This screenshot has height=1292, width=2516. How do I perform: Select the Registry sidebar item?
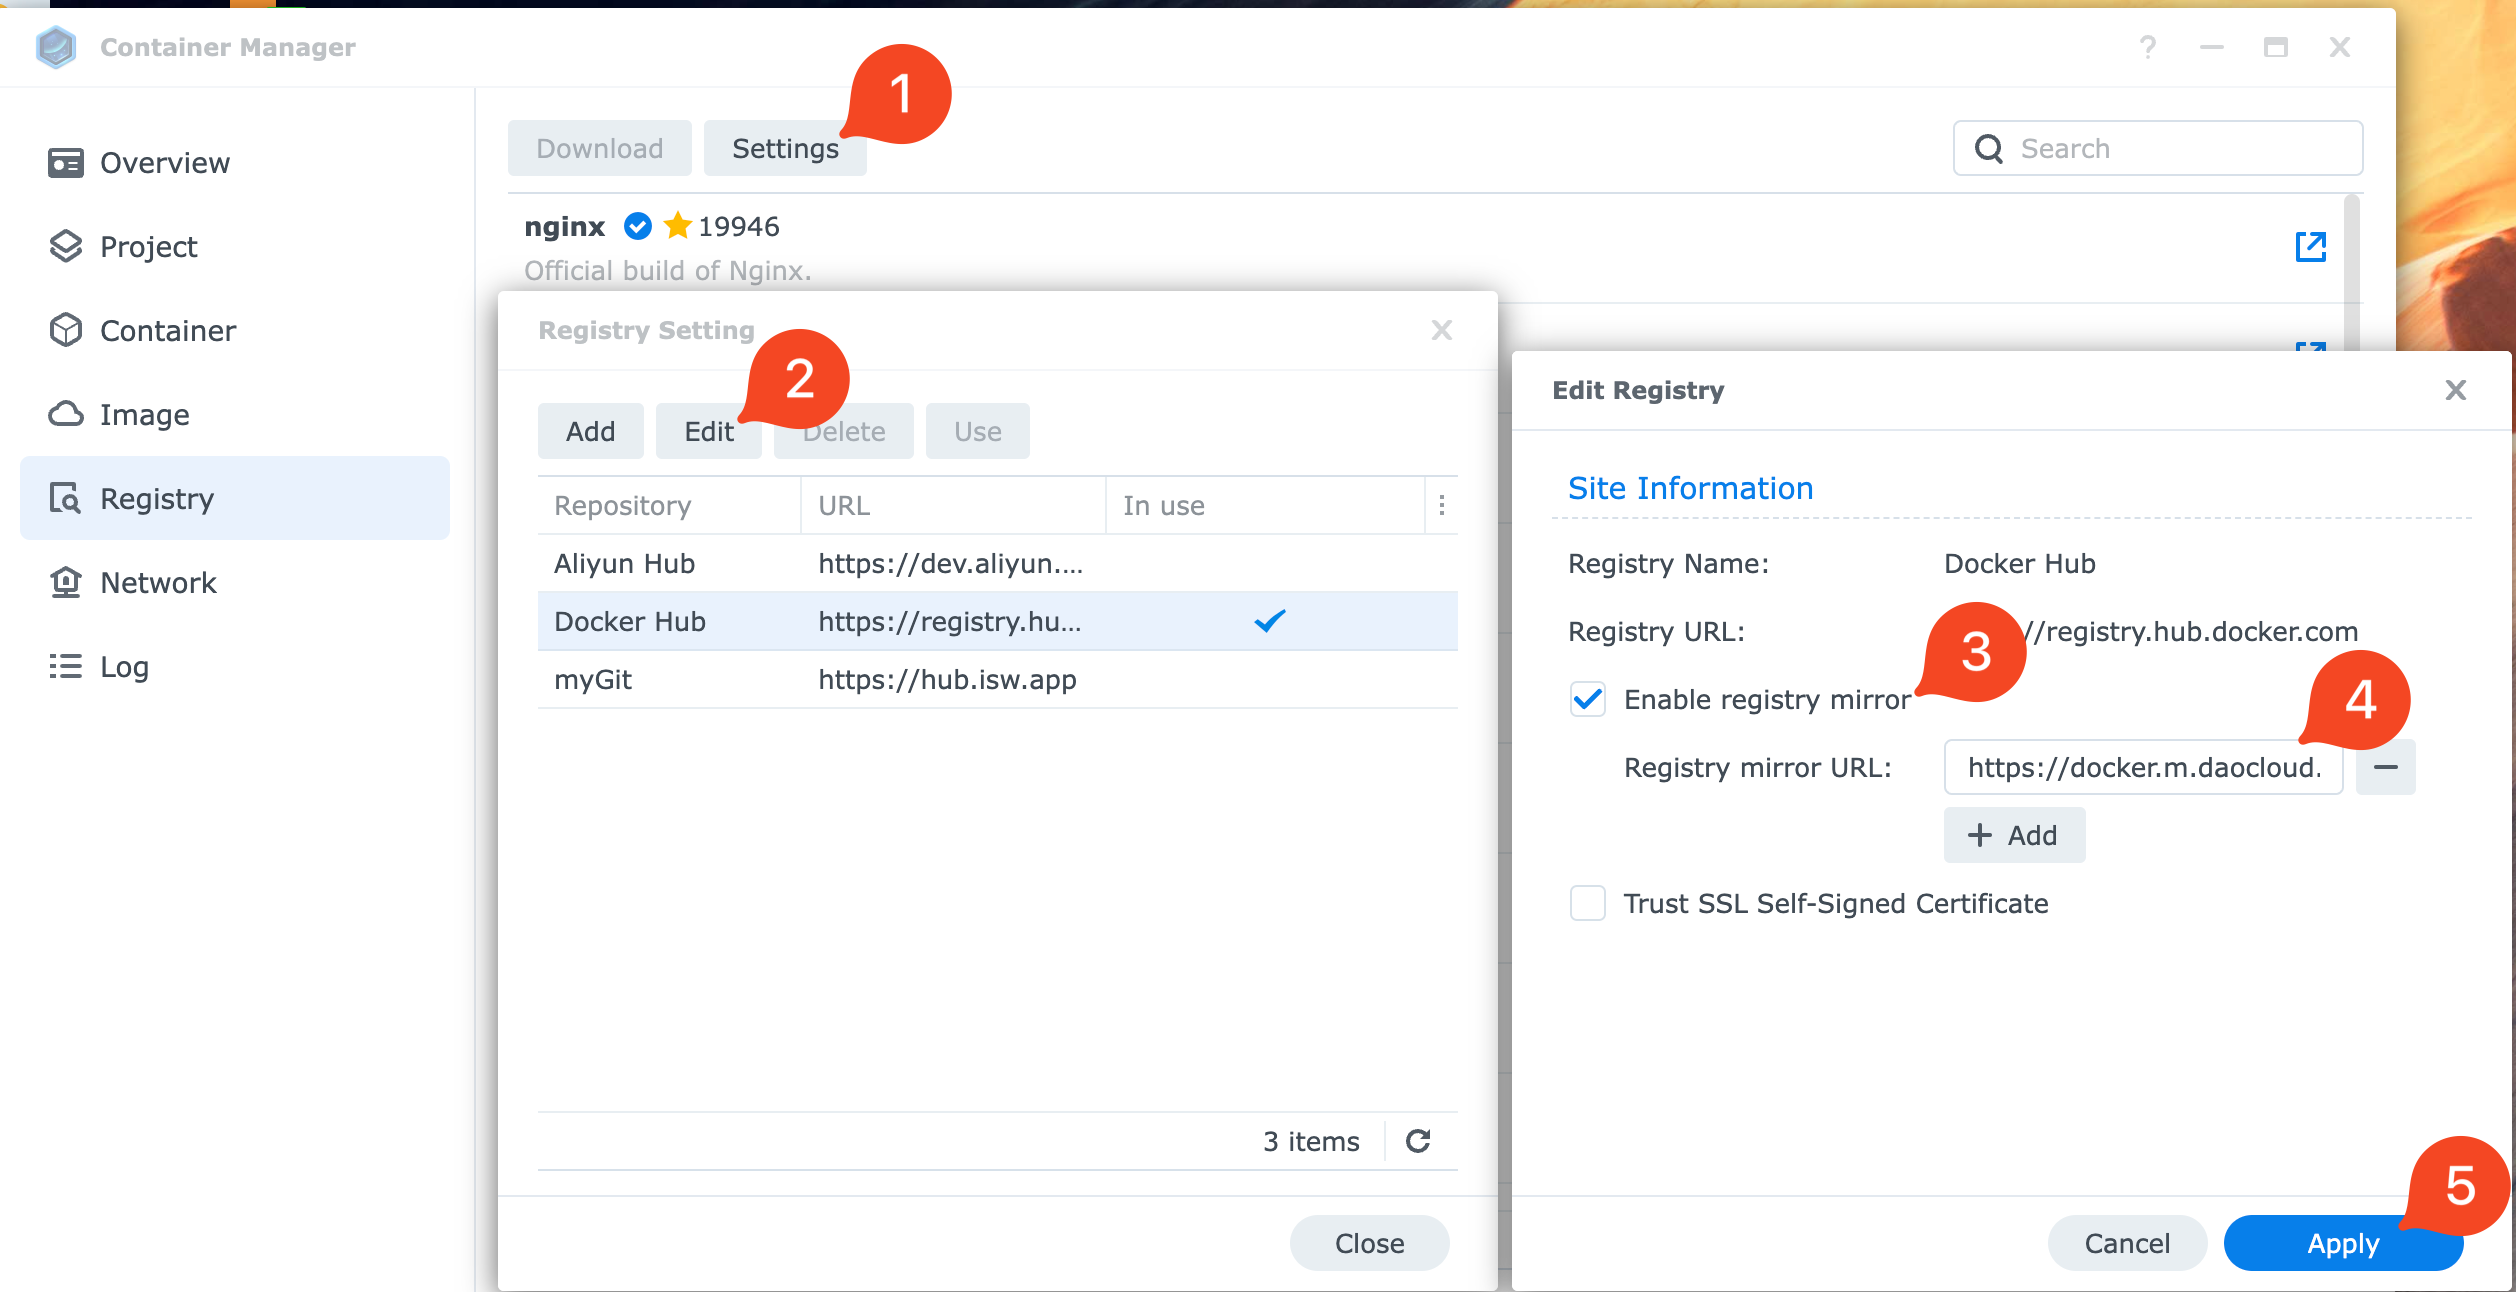[235, 498]
